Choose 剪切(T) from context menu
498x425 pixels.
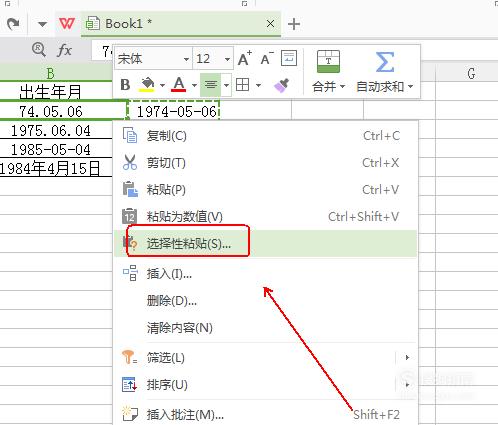click(265, 163)
